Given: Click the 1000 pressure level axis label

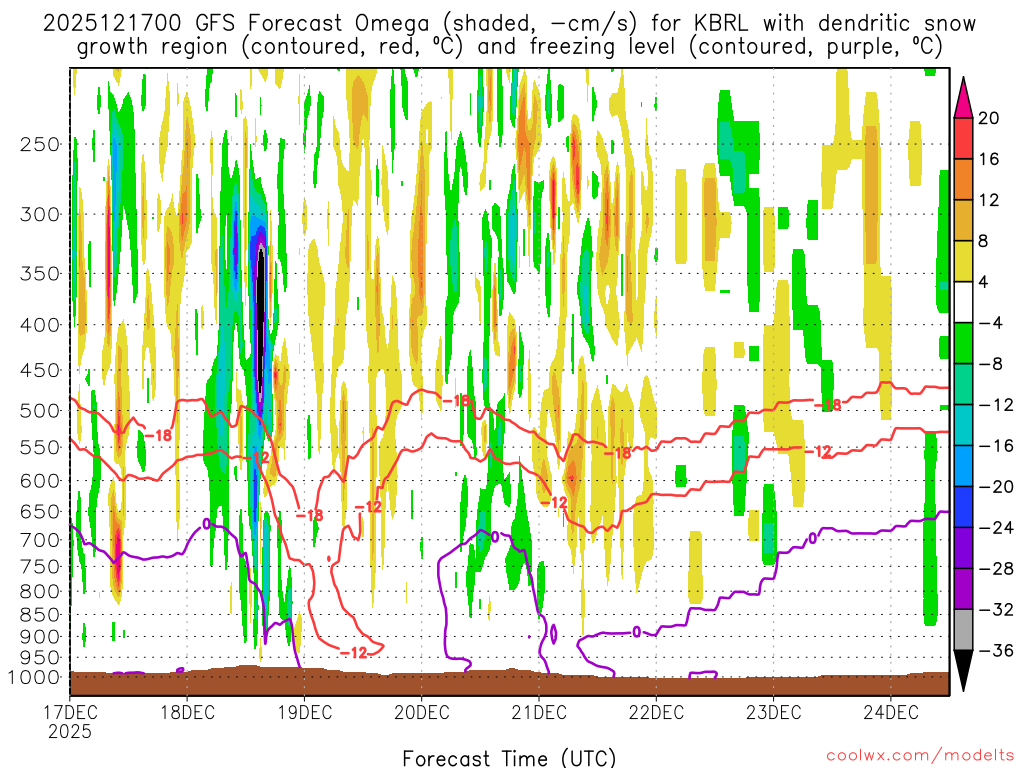Looking at the screenshot, I should point(36,677).
